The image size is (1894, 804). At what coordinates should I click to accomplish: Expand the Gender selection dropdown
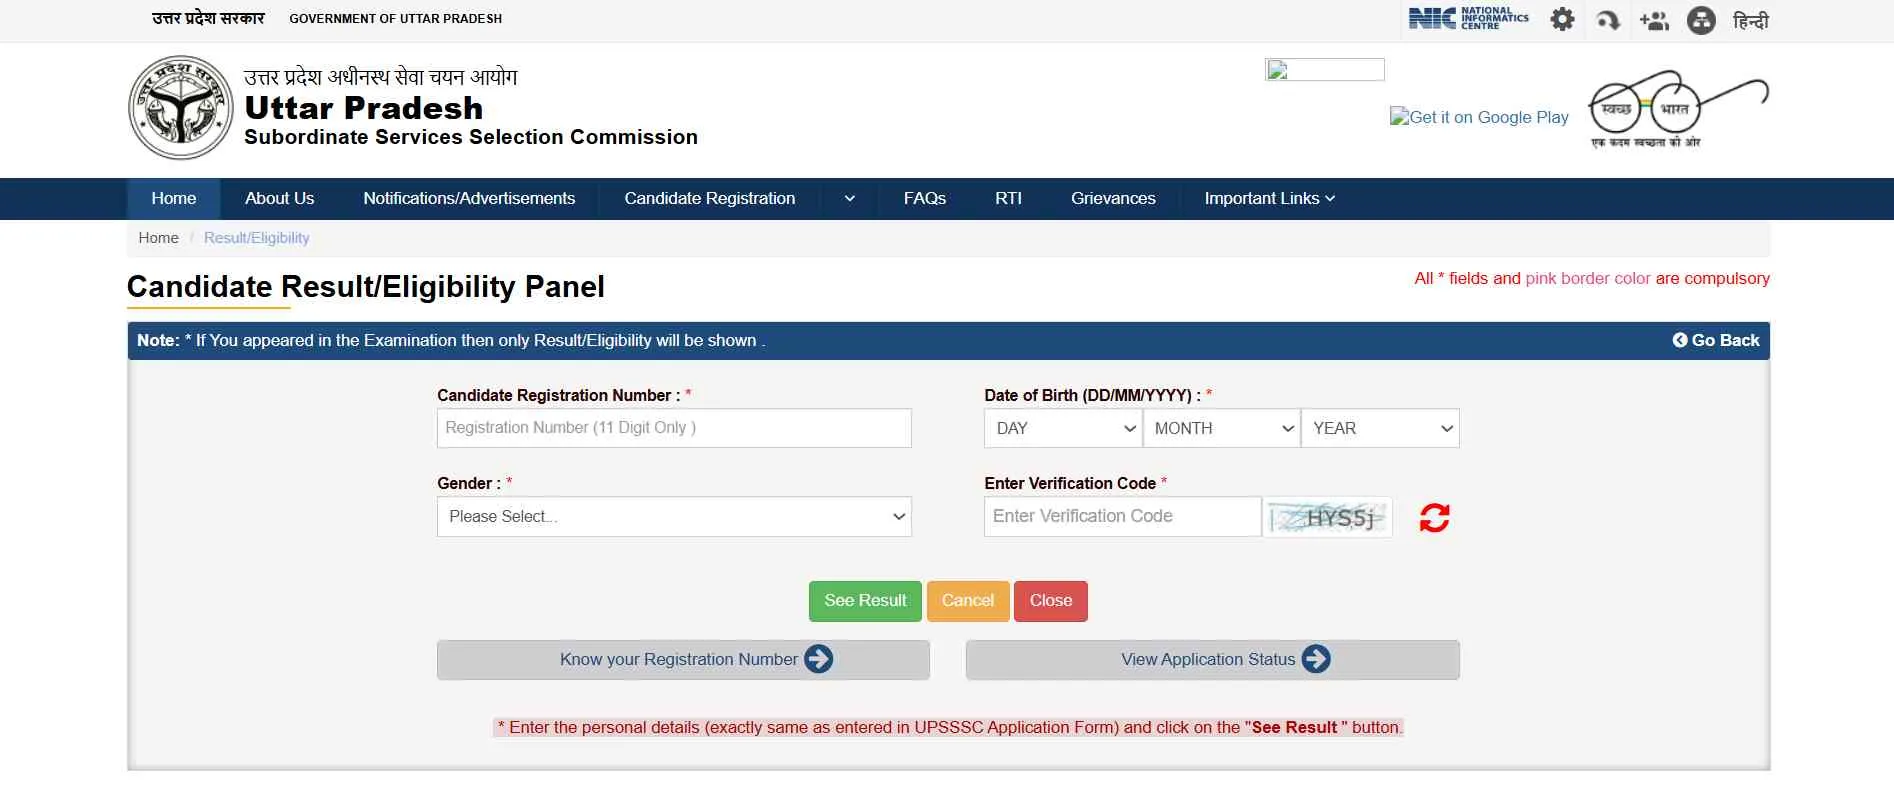tap(674, 517)
